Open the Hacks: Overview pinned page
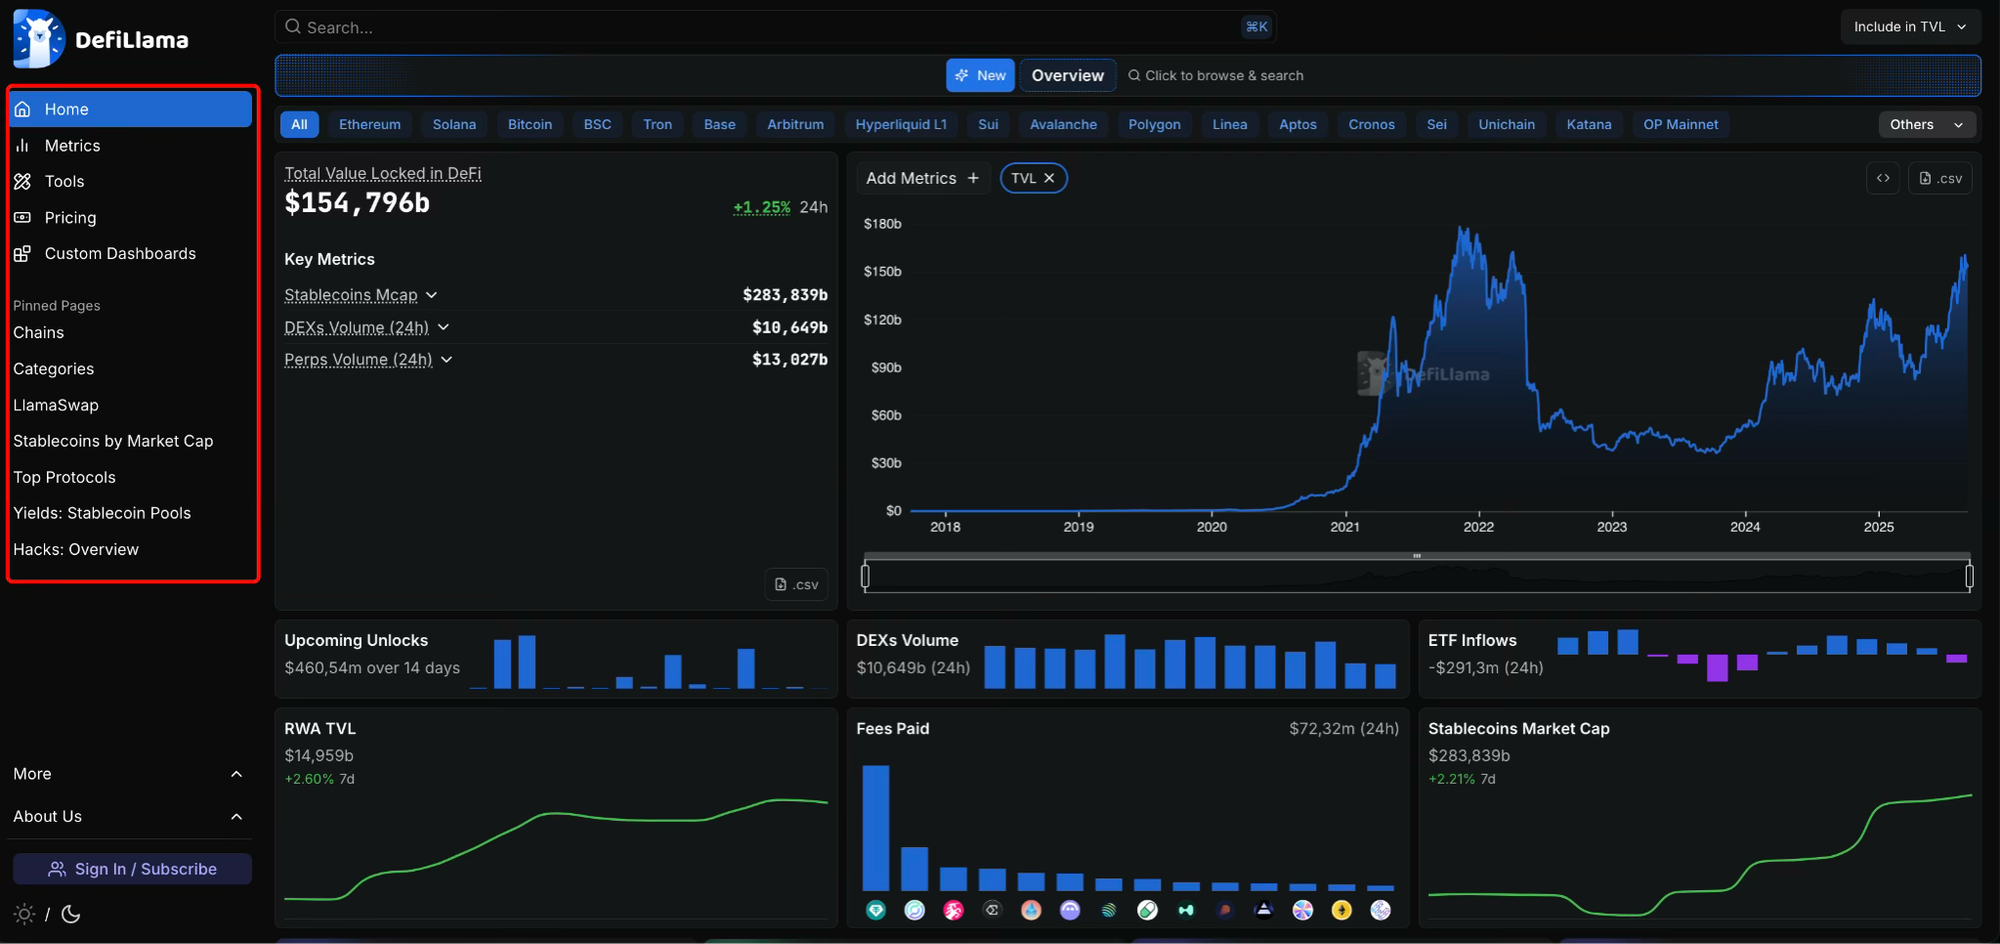Screen dimensions: 2000x944 tap(76, 549)
